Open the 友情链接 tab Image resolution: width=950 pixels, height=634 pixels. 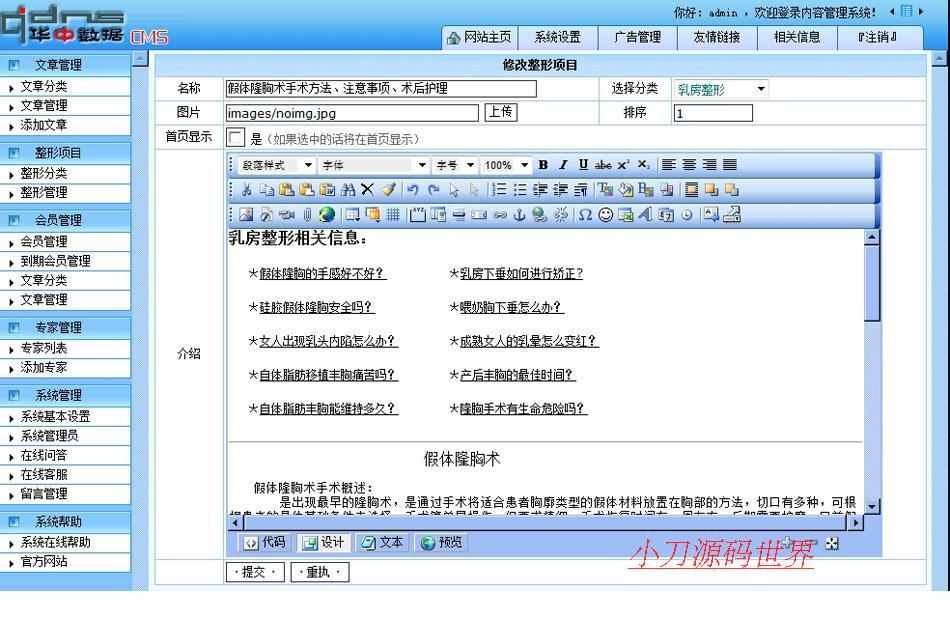tap(717, 38)
